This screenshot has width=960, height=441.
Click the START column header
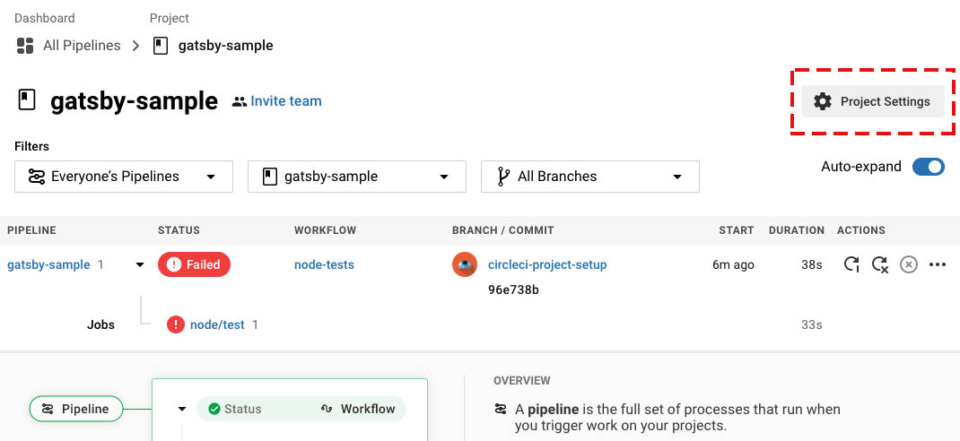[737, 230]
